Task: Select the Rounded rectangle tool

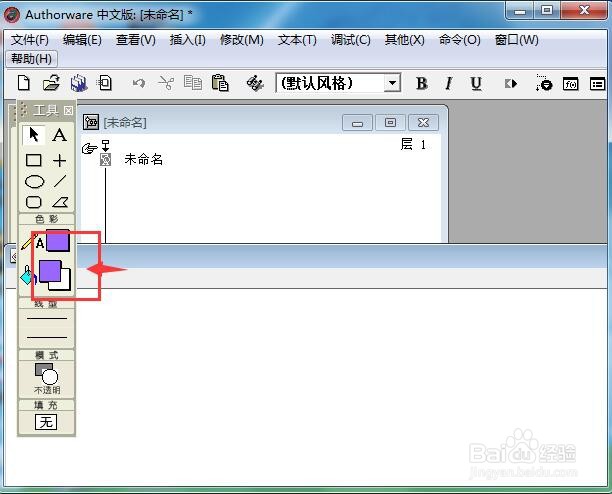Action: coord(34,202)
